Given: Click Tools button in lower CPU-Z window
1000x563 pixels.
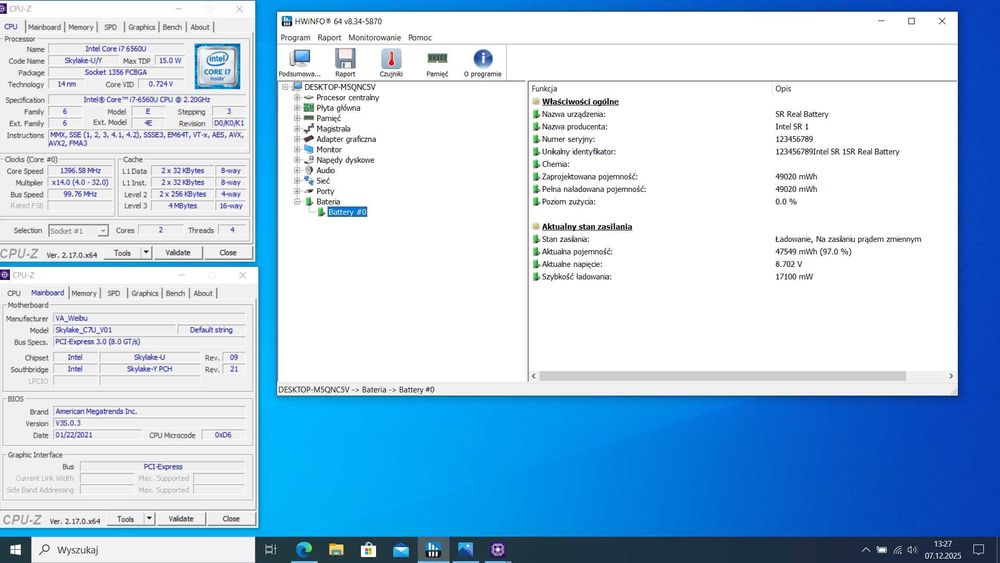Looking at the screenshot, I should coord(126,518).
